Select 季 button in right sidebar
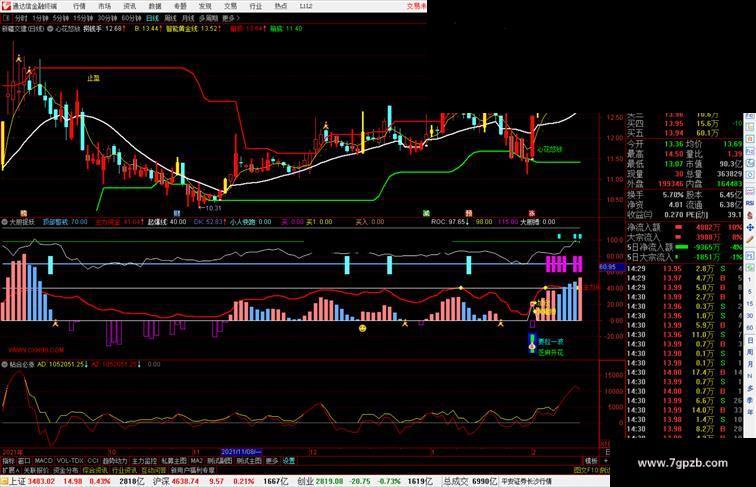Viewport: 756px width, 487px height. click(x=750, y=401)
